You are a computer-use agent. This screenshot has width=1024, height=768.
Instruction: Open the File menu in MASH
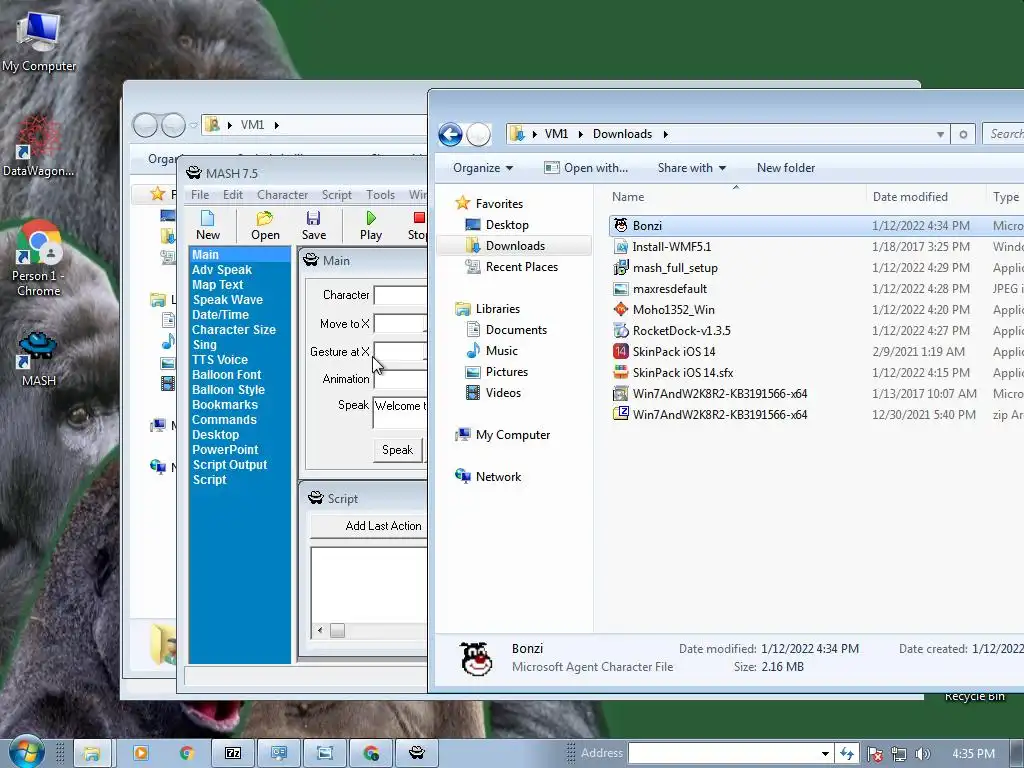click(x=200, y=195)
